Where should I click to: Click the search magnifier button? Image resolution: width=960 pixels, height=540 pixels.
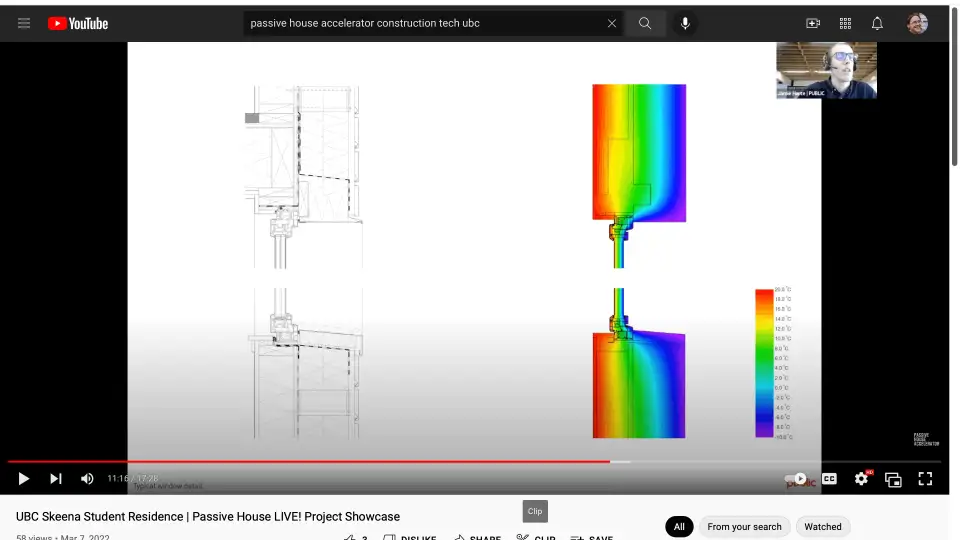point(645,23)
